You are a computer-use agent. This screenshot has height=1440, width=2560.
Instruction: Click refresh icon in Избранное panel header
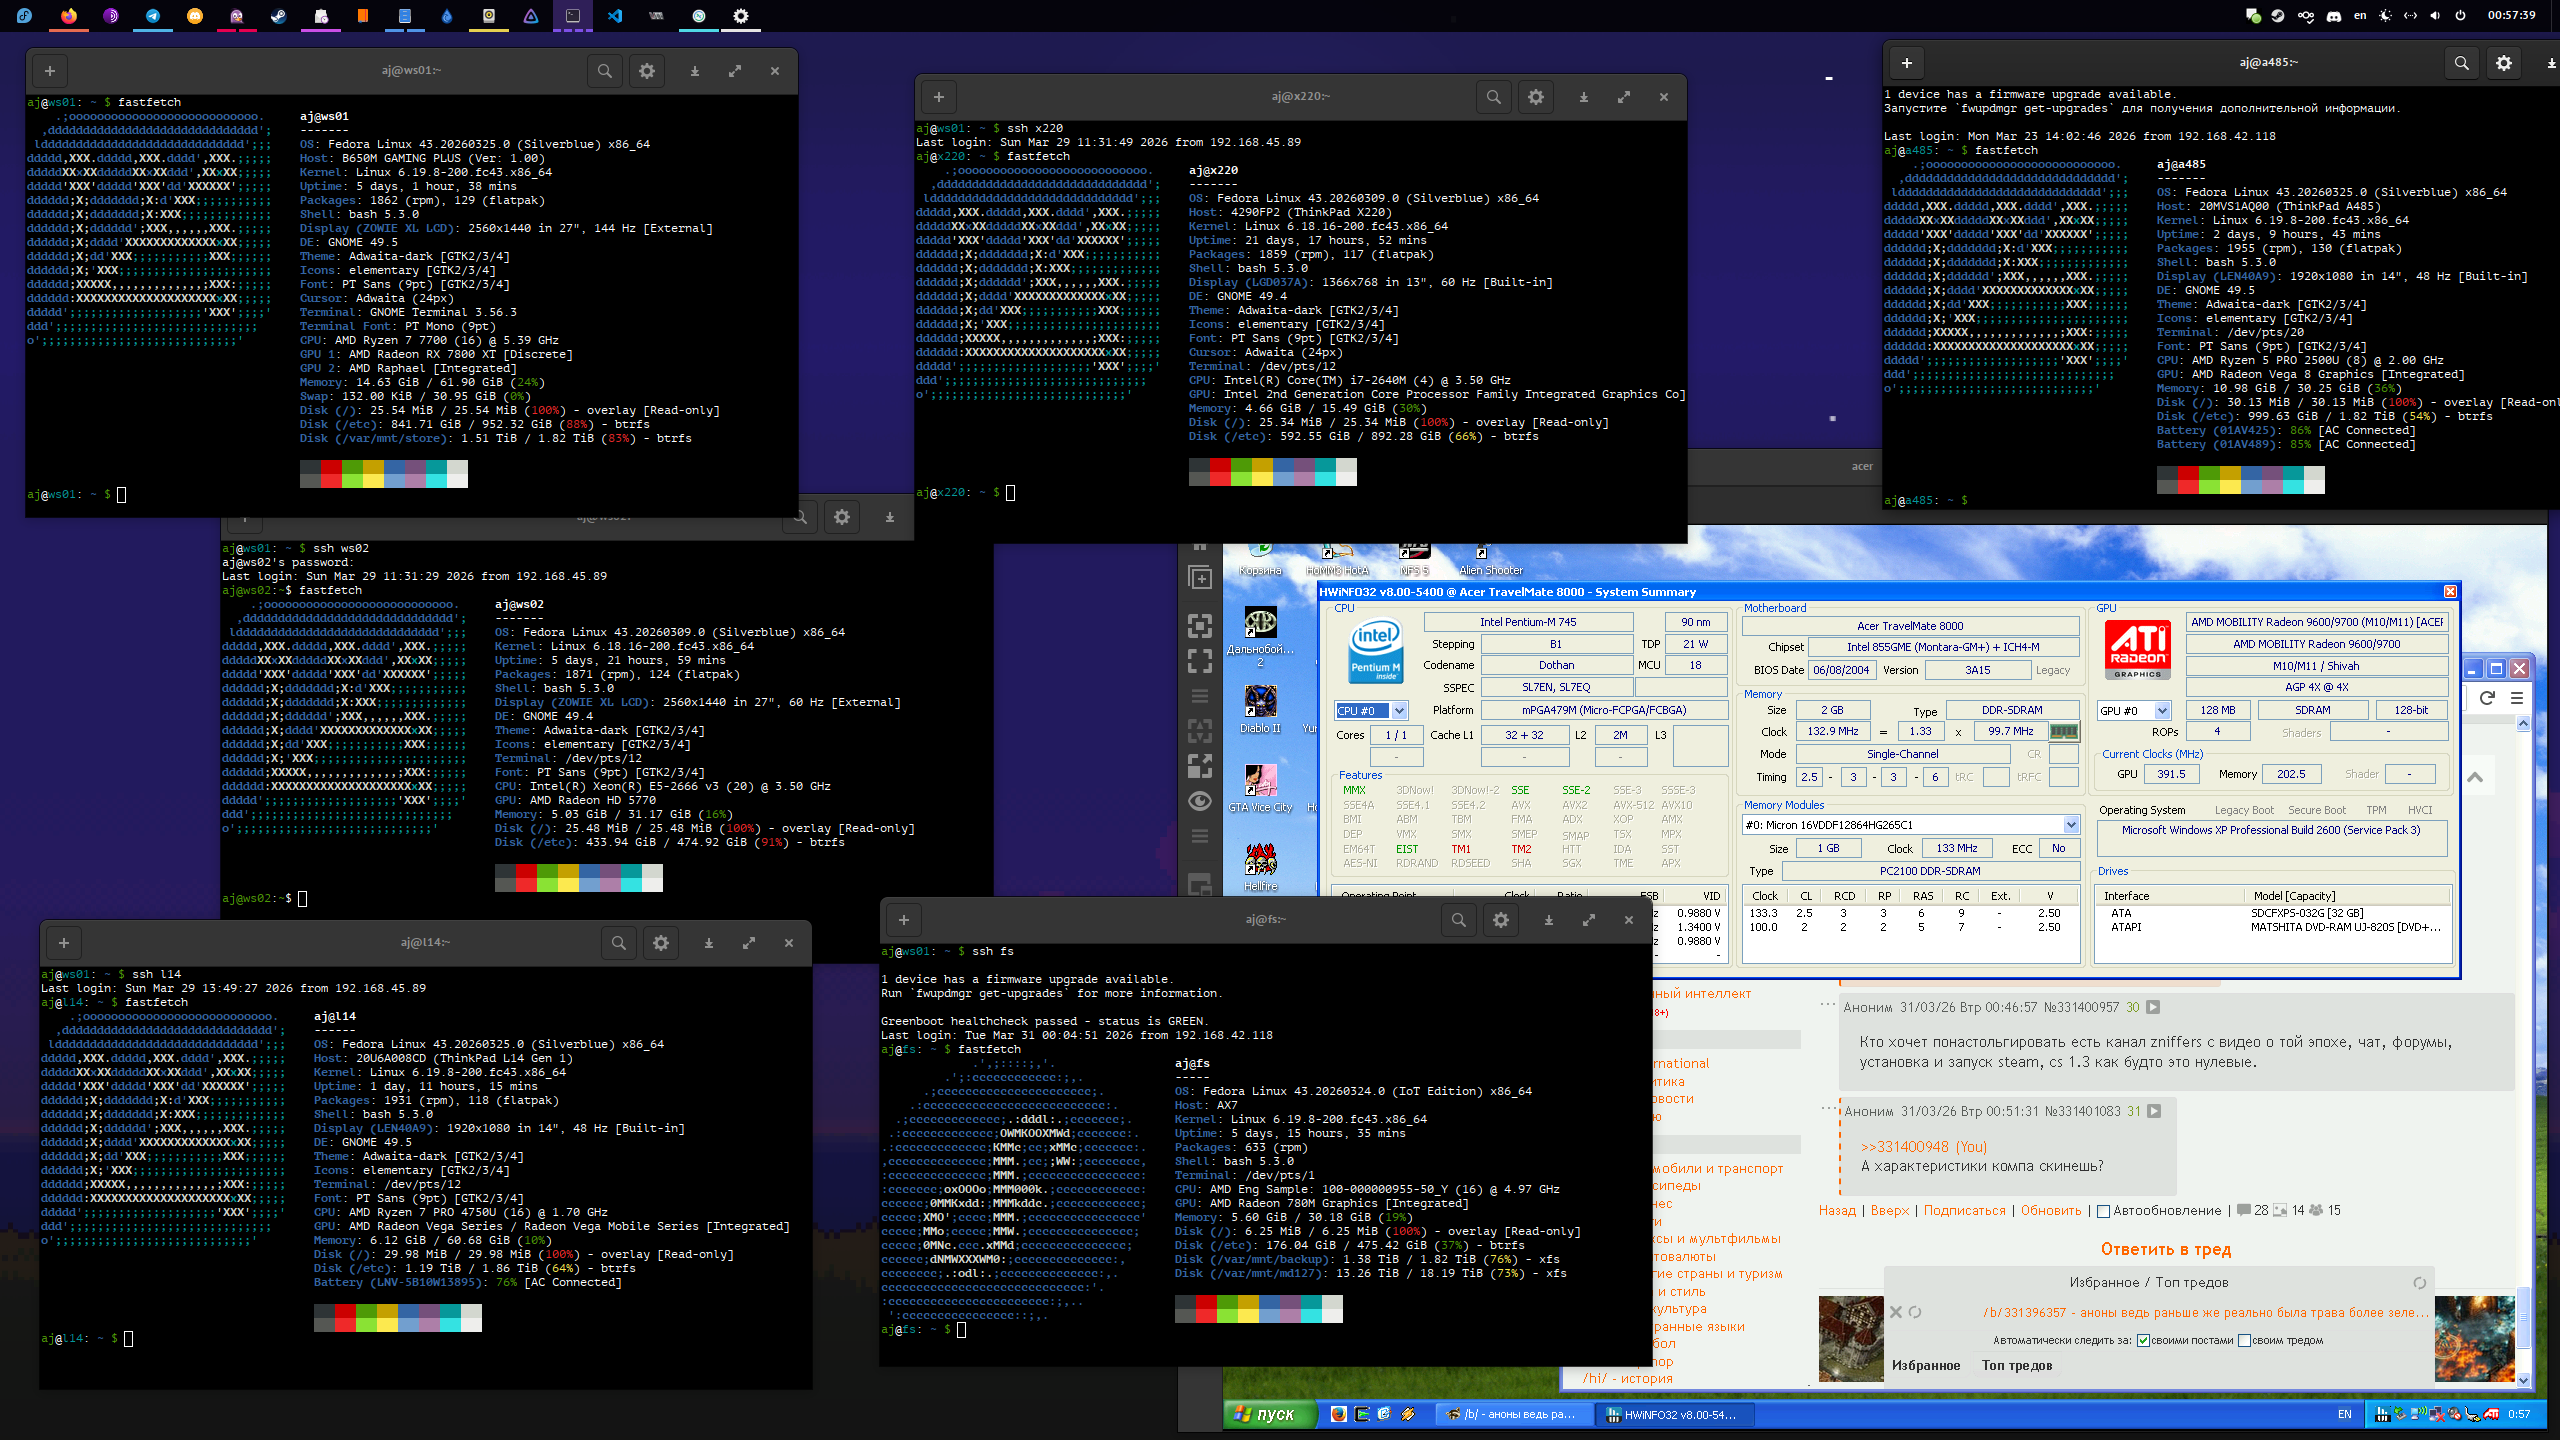coord(2419,1283)
